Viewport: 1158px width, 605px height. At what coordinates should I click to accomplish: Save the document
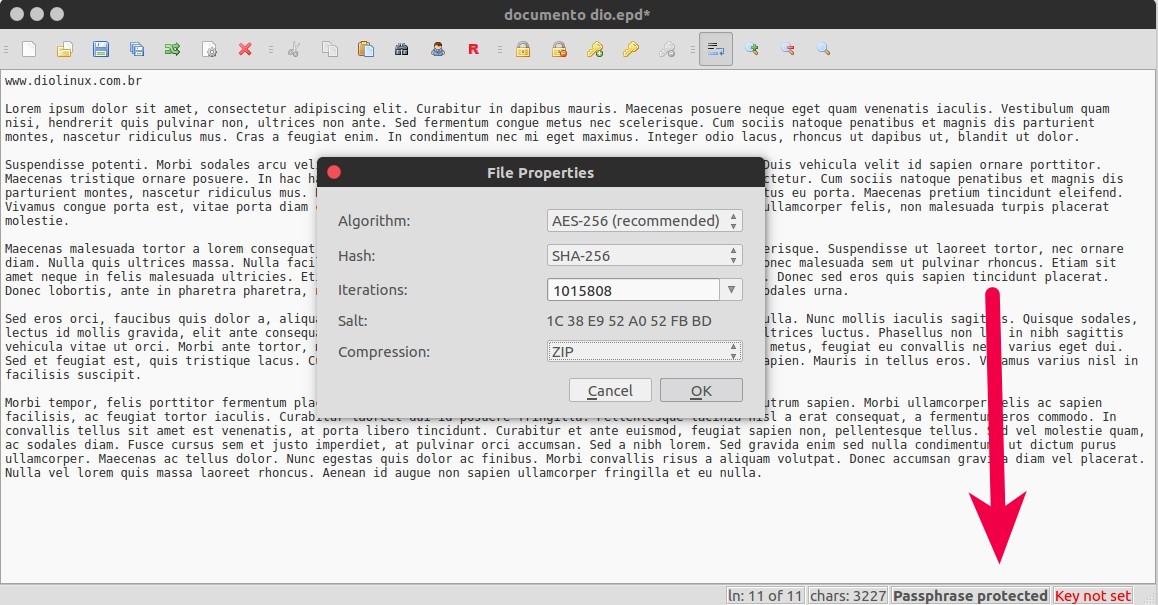click(x=100, y=48)
